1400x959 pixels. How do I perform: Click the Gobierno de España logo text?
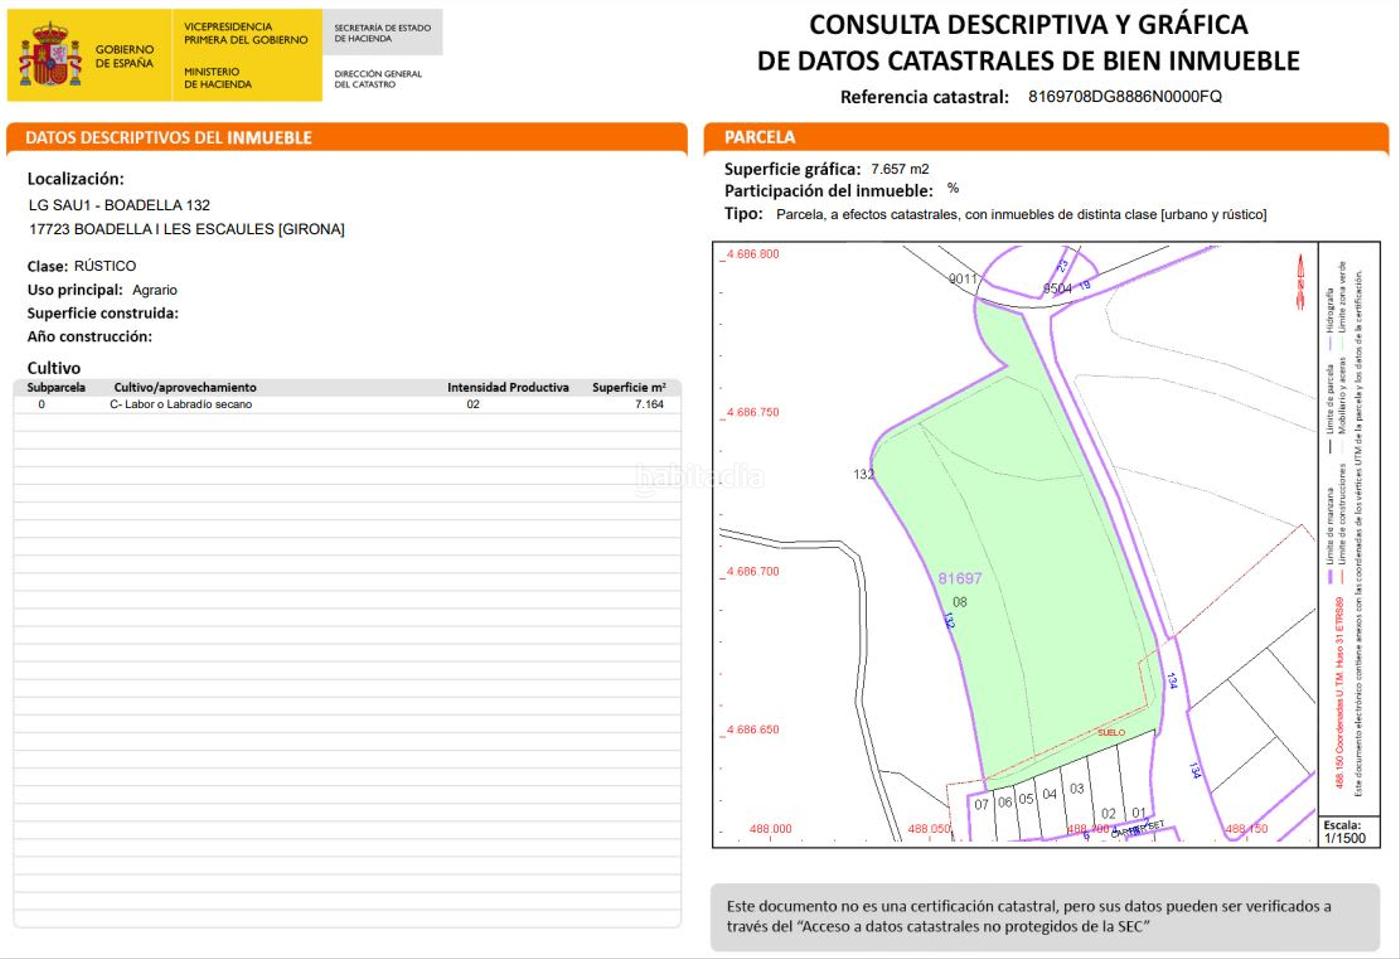coord(124,56)
